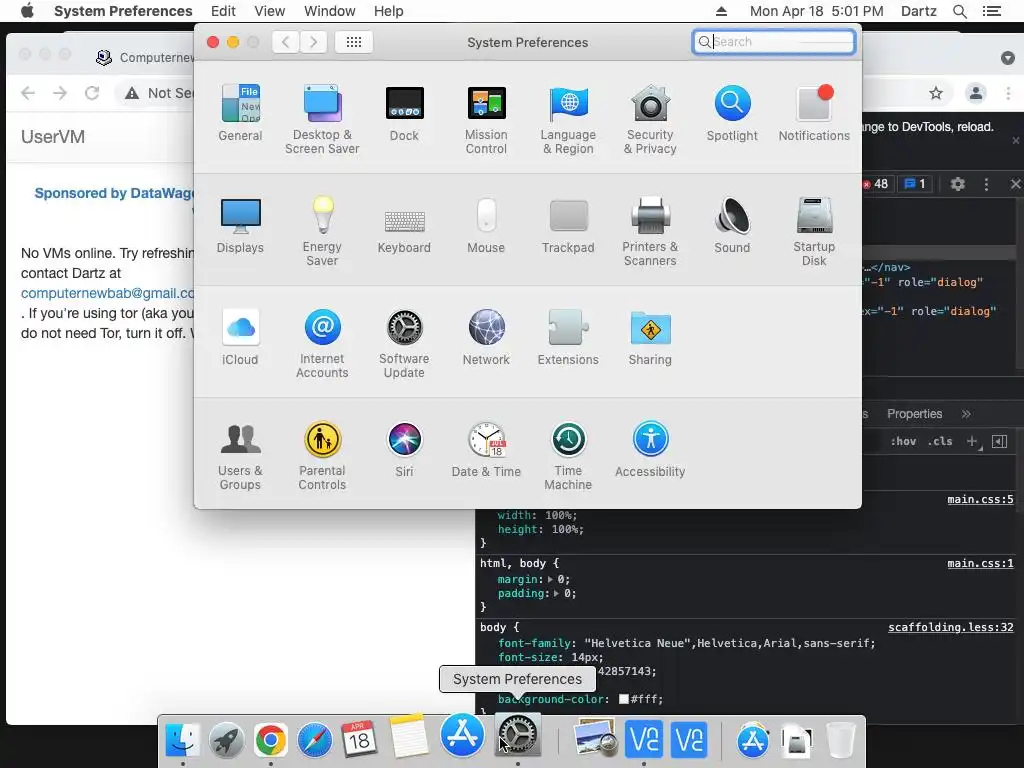Viewport: 1024px width, 768px height.
Task: Open Sharing preferences
Action: [x=650, y=337]
